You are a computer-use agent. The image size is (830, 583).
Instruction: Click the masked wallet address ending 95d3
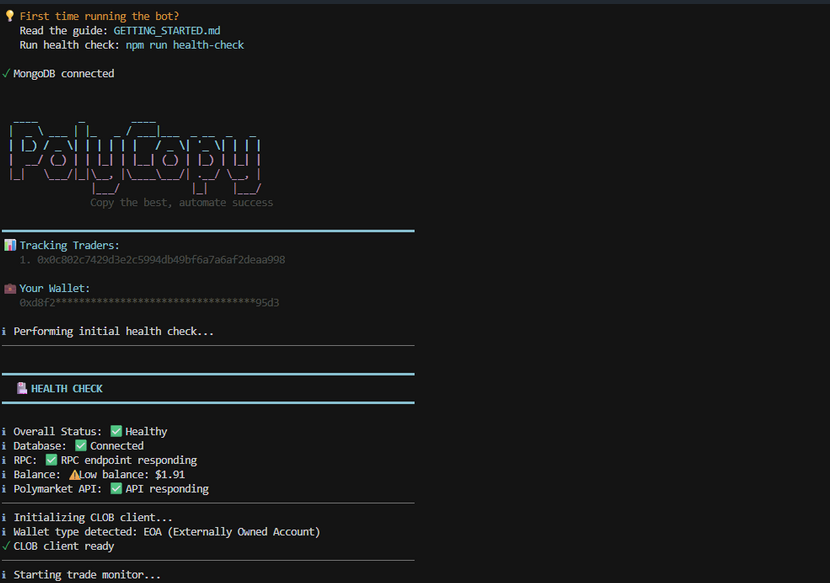(x=150, y=302)
